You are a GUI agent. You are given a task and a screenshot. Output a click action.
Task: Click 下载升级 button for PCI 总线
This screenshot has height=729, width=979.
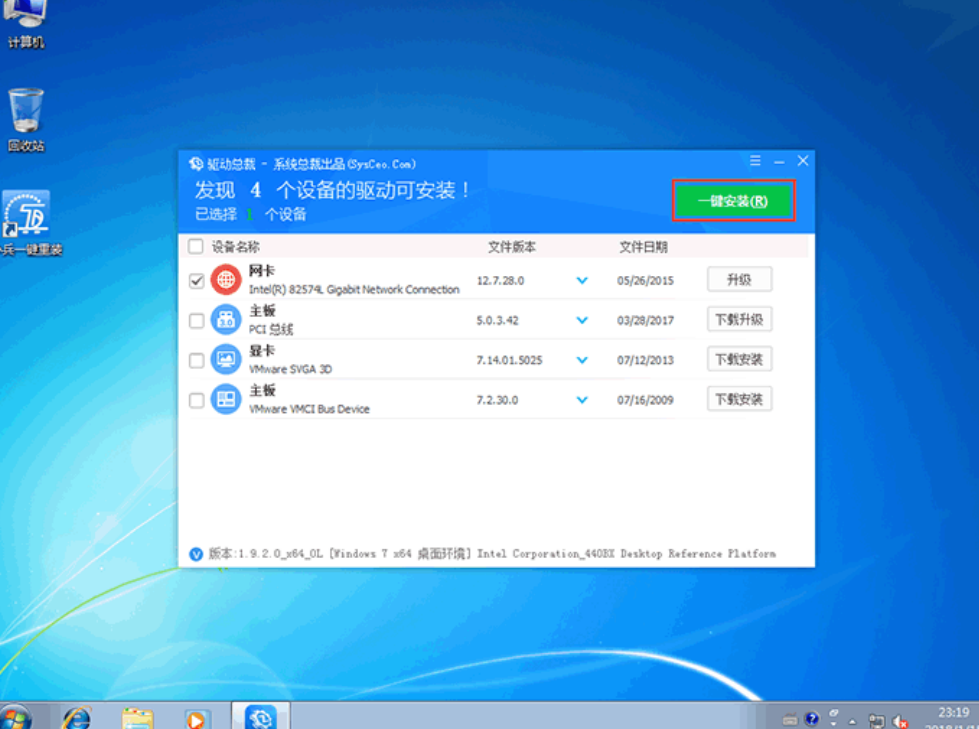point(739,320)
